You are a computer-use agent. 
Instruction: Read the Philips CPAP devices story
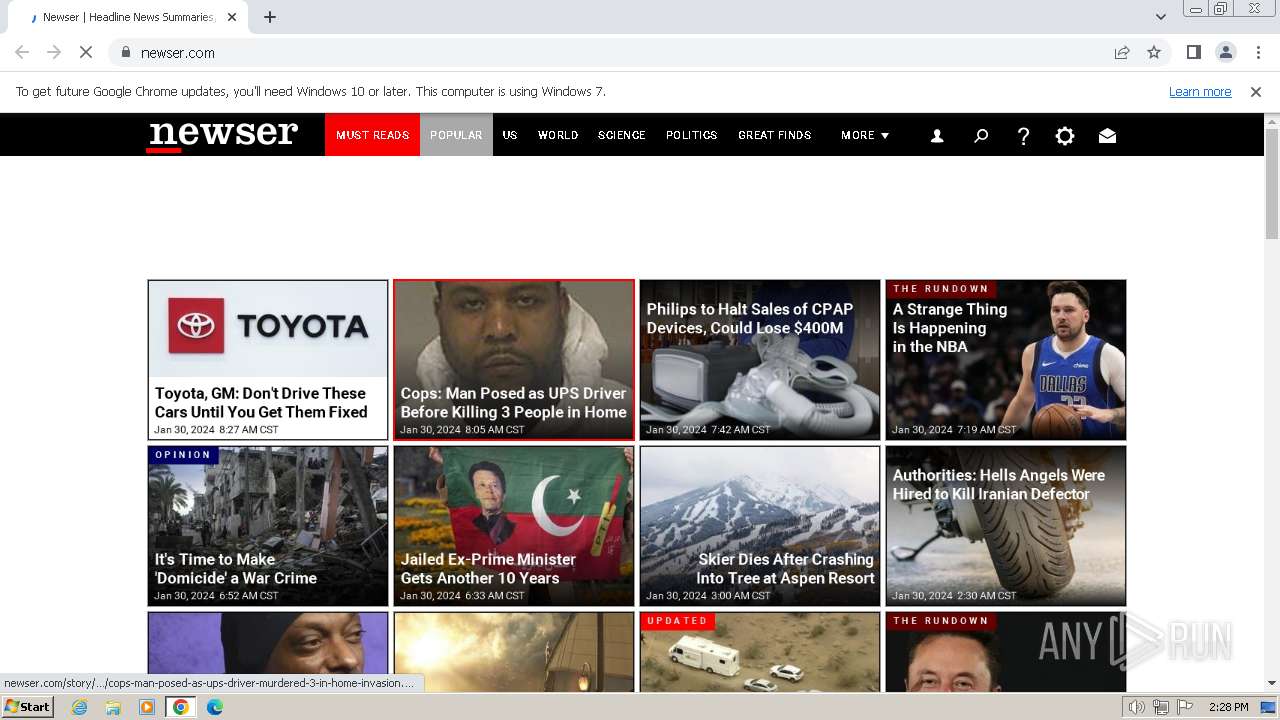tap(760, 360)
